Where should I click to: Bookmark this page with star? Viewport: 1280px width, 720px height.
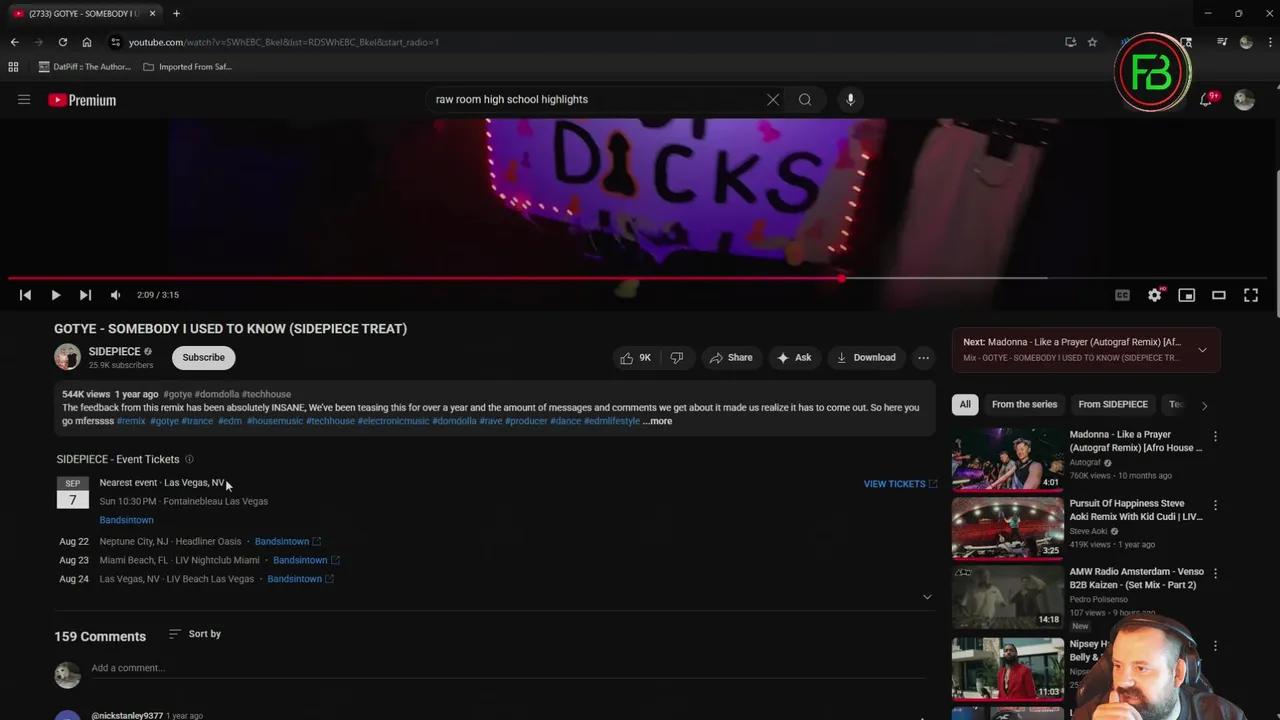[1092, 42]
